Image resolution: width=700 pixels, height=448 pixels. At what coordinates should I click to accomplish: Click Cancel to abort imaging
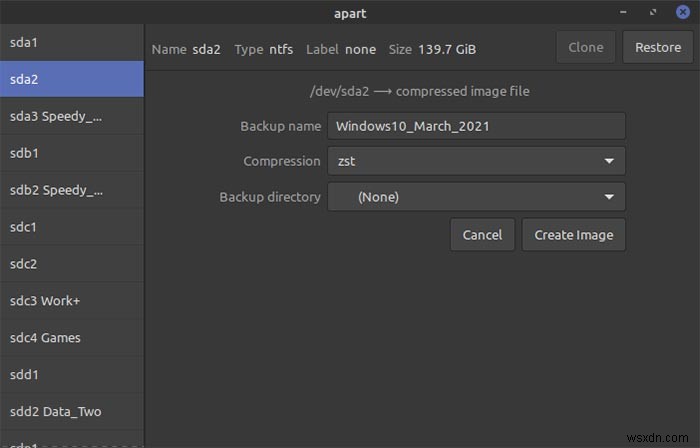482,235
